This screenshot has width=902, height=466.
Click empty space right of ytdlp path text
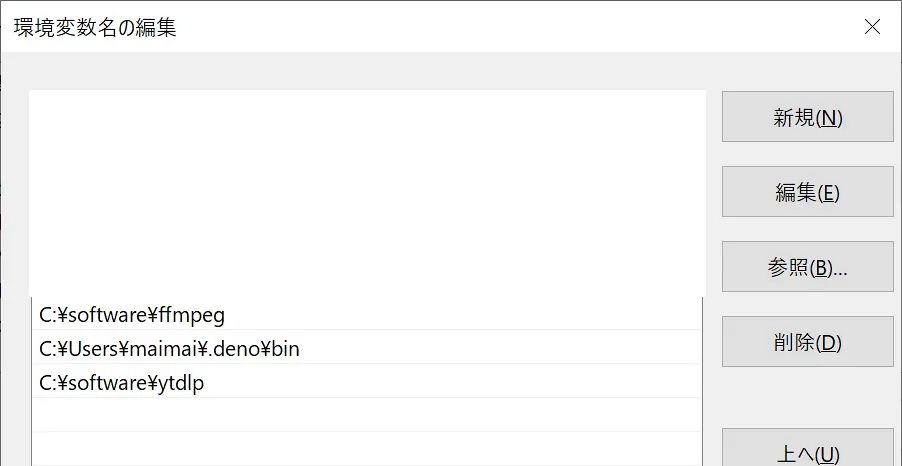450,383
